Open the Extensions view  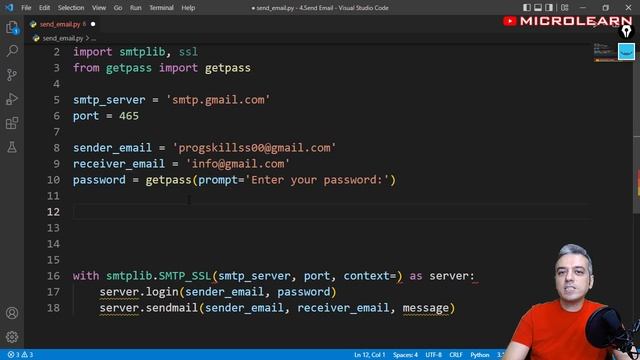[x=12, y=123]
